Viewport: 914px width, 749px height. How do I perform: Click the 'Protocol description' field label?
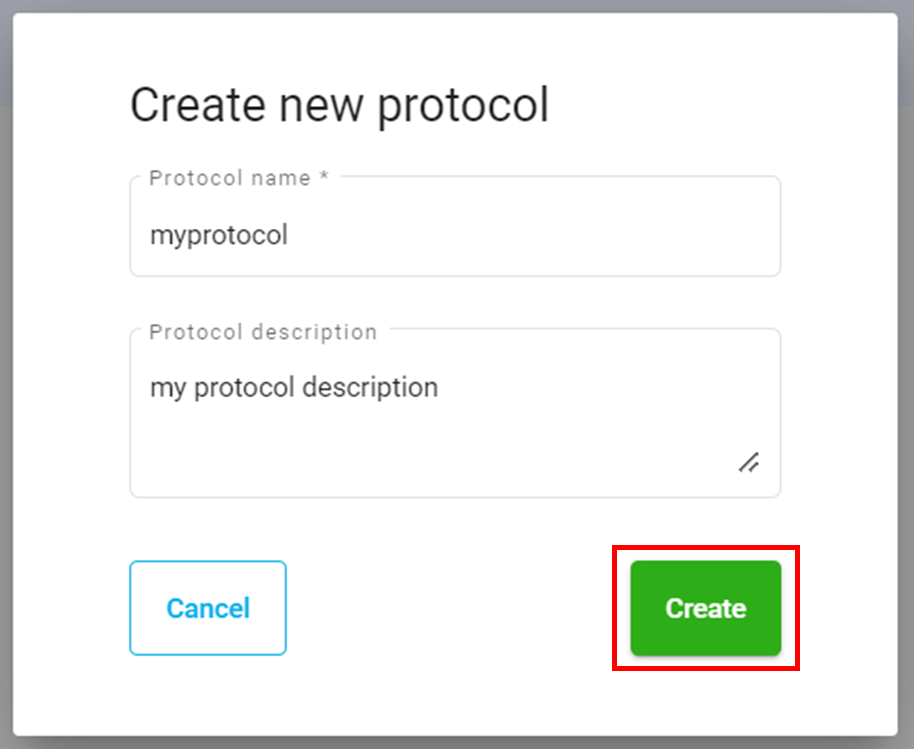262,331
